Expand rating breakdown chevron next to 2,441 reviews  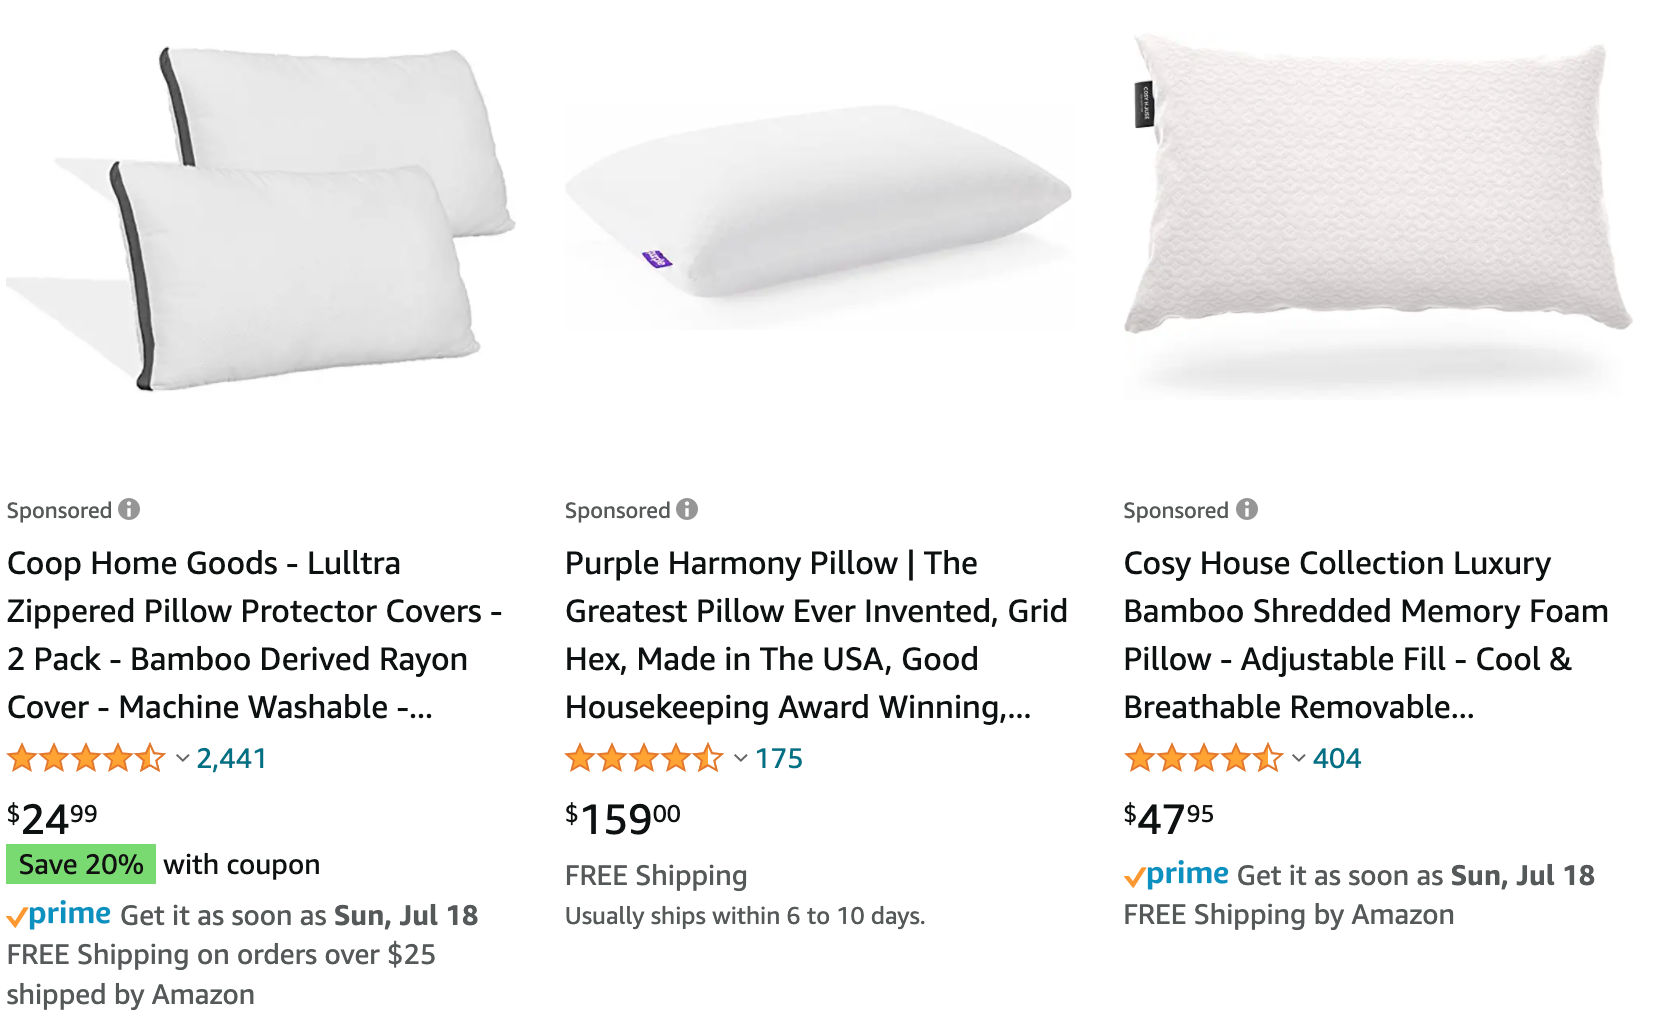pyautogui.click(x=182, y=758)
